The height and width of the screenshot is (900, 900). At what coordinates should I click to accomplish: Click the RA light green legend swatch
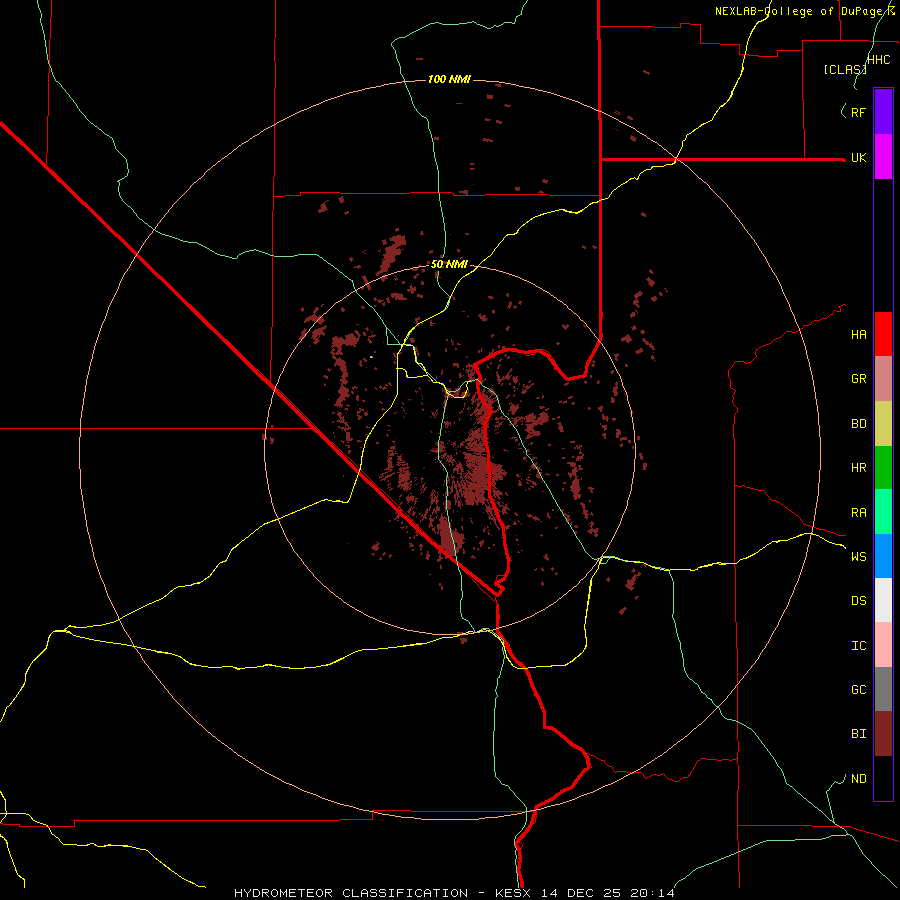pyautogui.click(x=883, y=512)
